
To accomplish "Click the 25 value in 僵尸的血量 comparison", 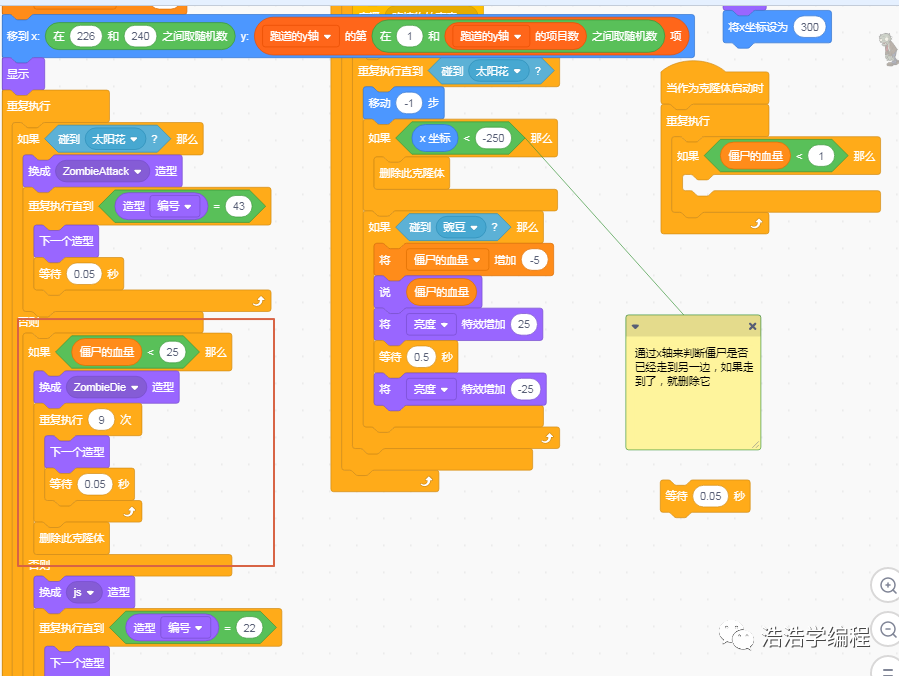I will click(x=173, y=352).
